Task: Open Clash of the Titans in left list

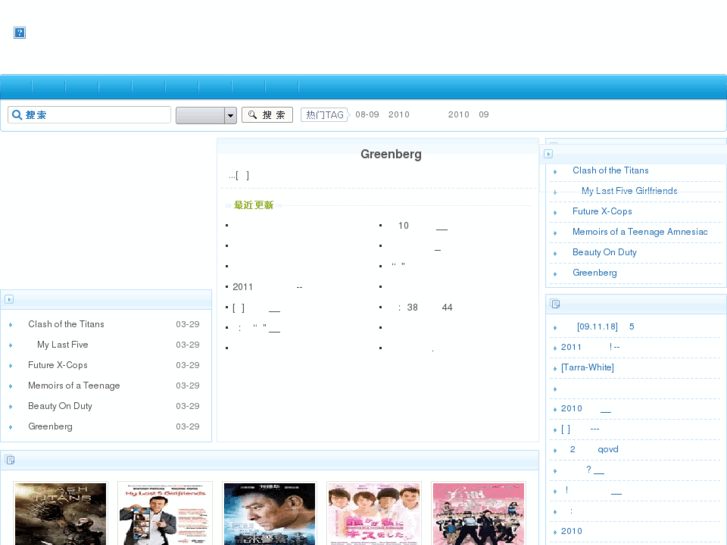Action: (x=66, y=324)
